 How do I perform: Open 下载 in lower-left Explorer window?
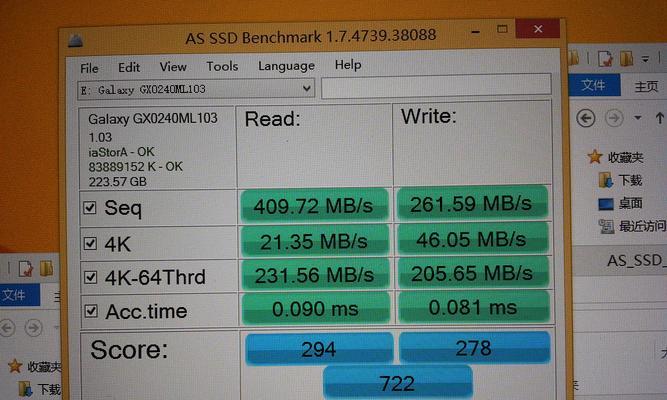(40, 389)
